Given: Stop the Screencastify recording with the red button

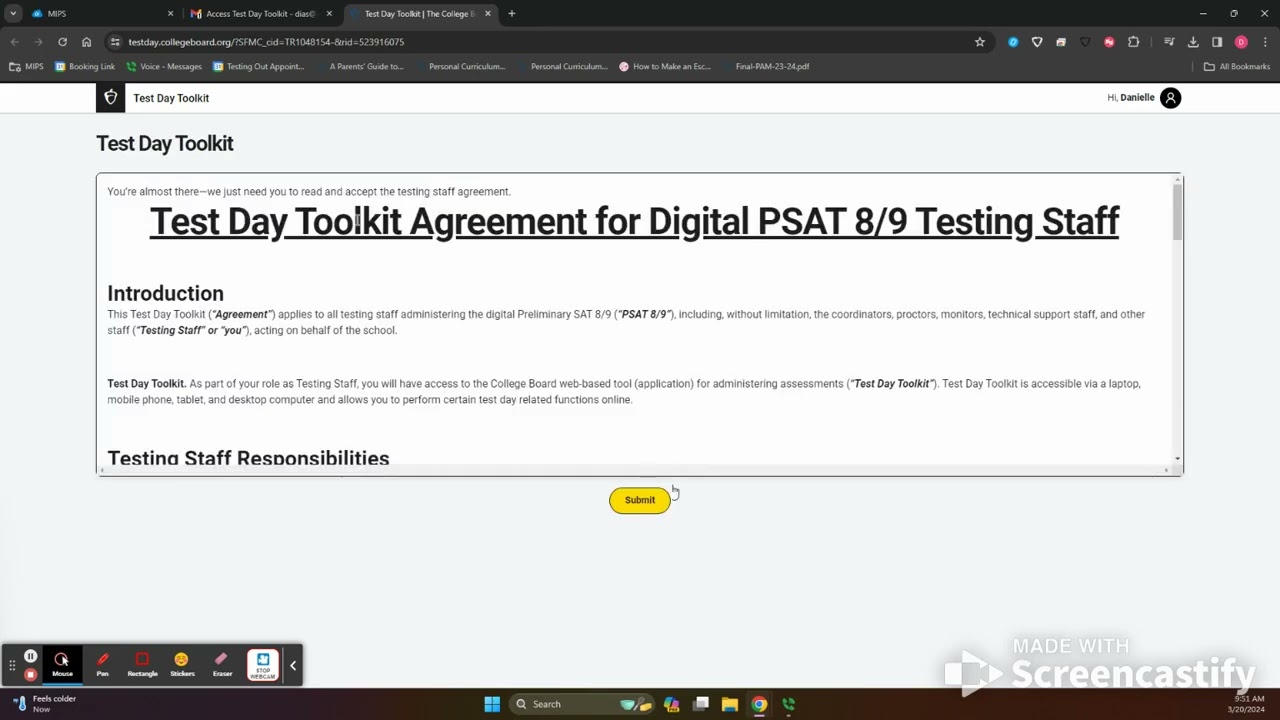Looking at the screenshot, I should 31,674.
